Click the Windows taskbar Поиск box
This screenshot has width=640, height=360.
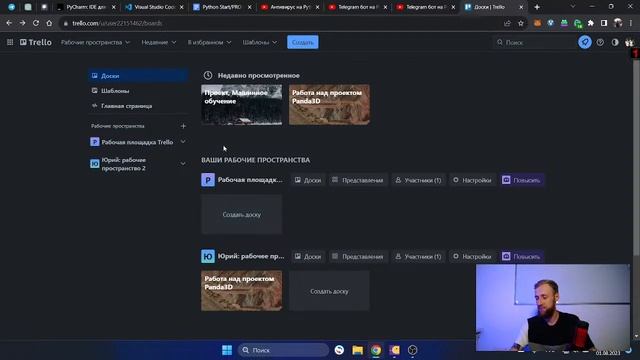coord(283,350)
